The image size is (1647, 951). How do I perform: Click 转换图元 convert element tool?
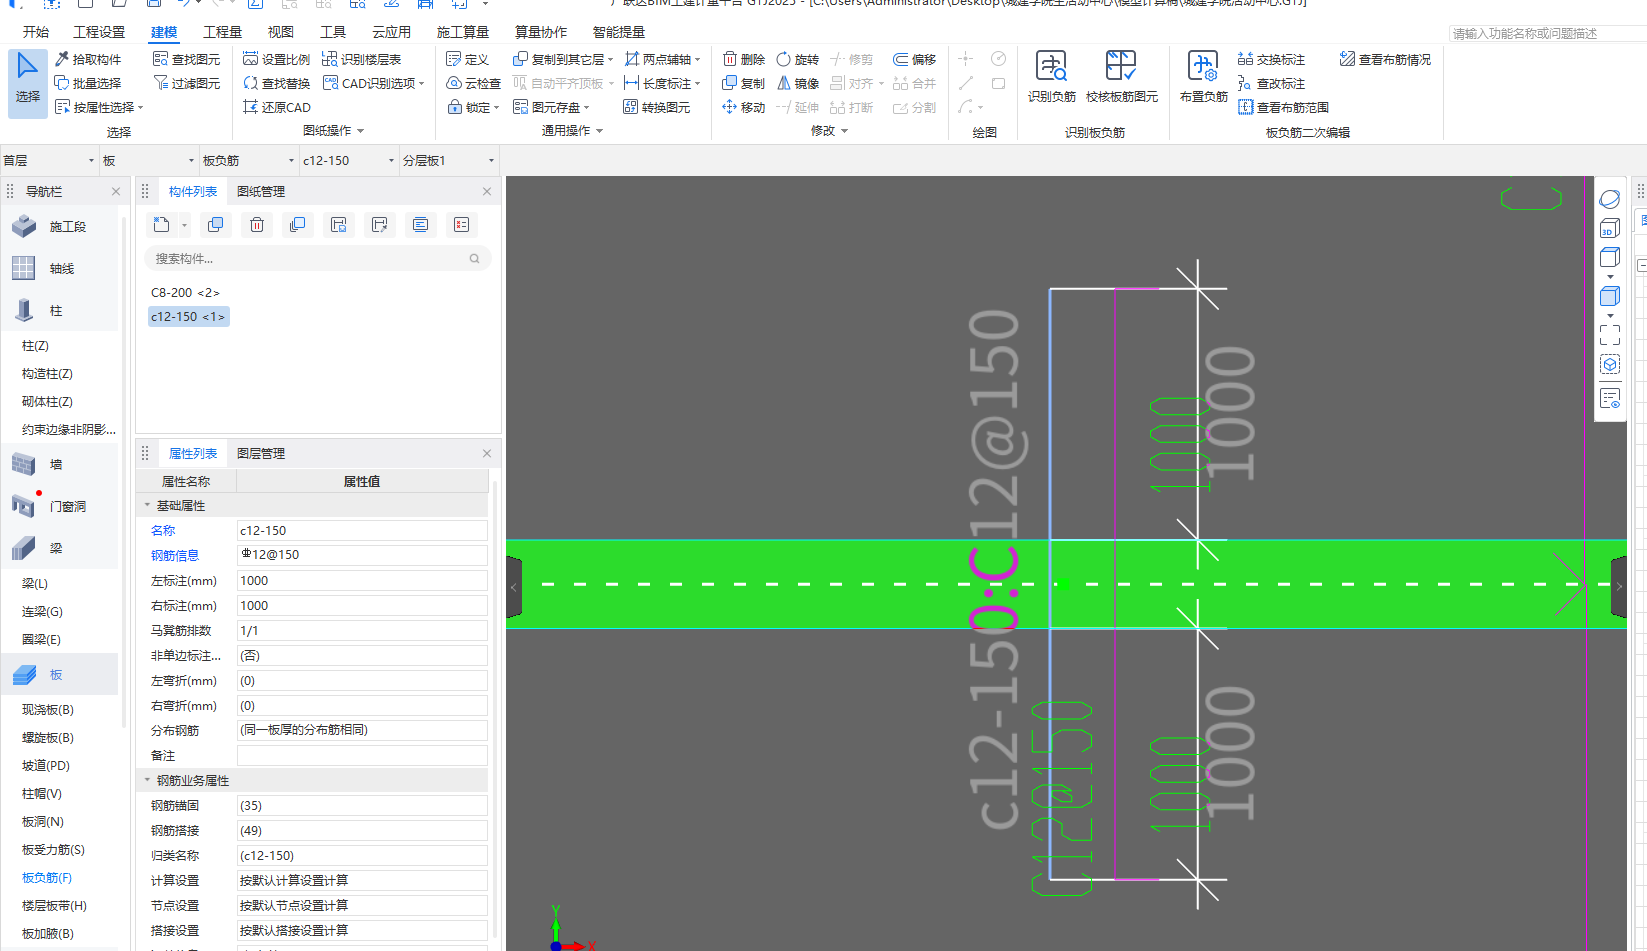click(657, 107)
